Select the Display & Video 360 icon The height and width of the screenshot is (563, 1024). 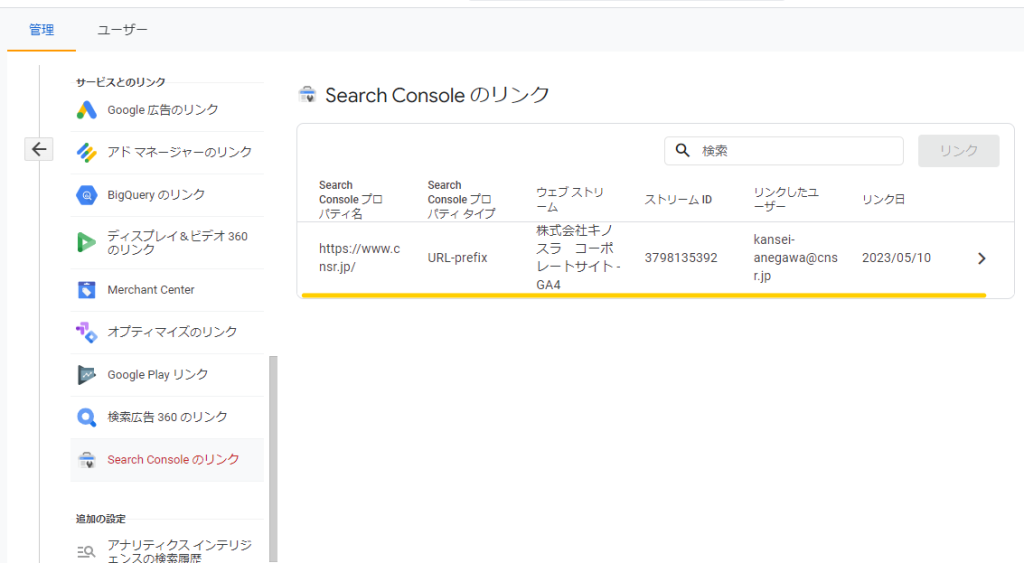[x=86, y=242]
